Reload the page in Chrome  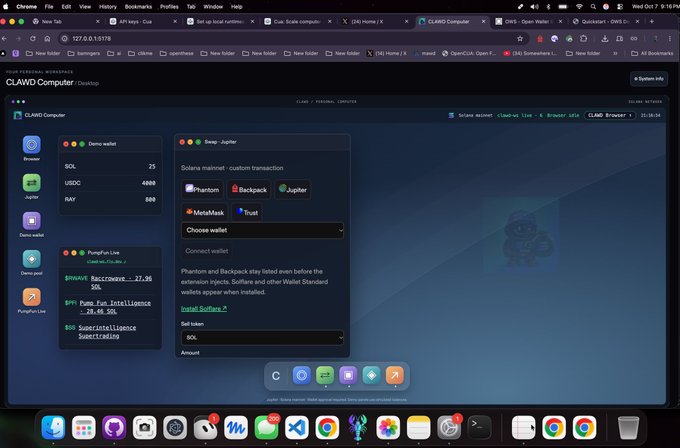(x=33, y=39)
